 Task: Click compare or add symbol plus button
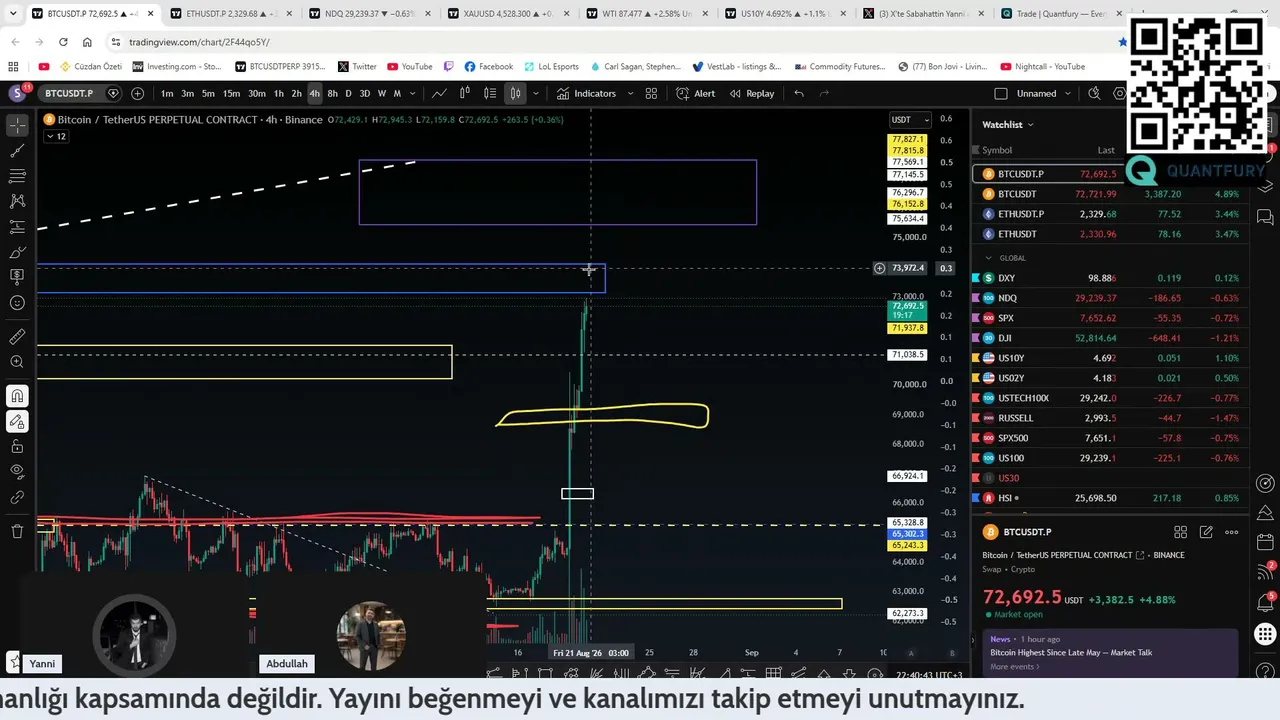(x=137, y=93)
